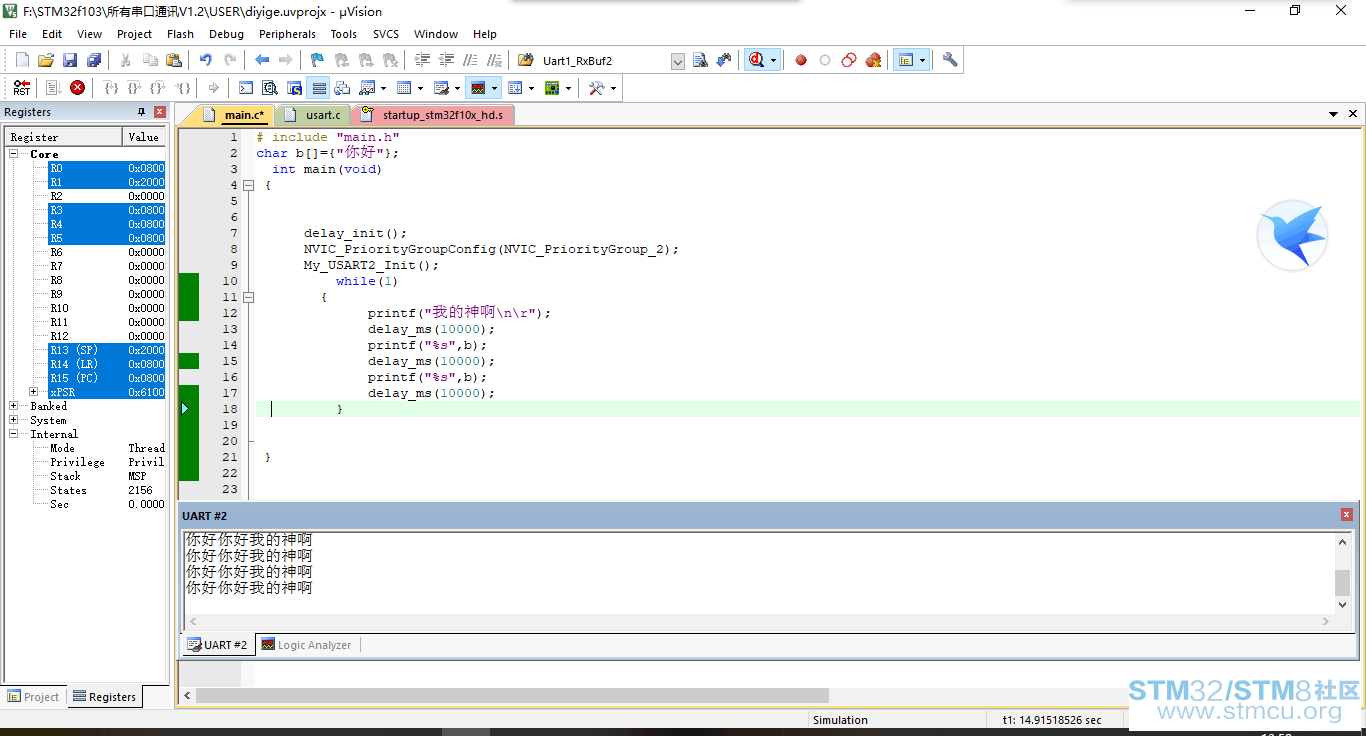1366x736 pixels.
Task: Switch to the startup_stm32f10x_hd.s tab
Action: (x=433, y=115)
